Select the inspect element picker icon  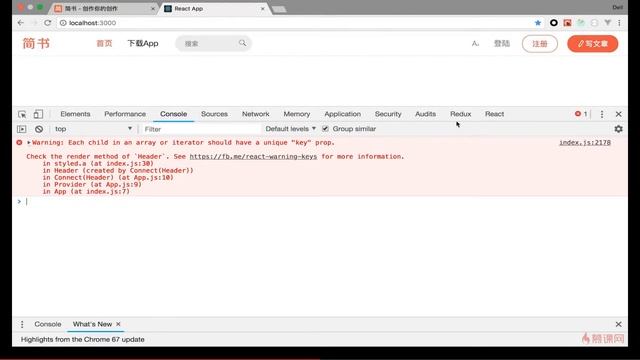(22, 114)
